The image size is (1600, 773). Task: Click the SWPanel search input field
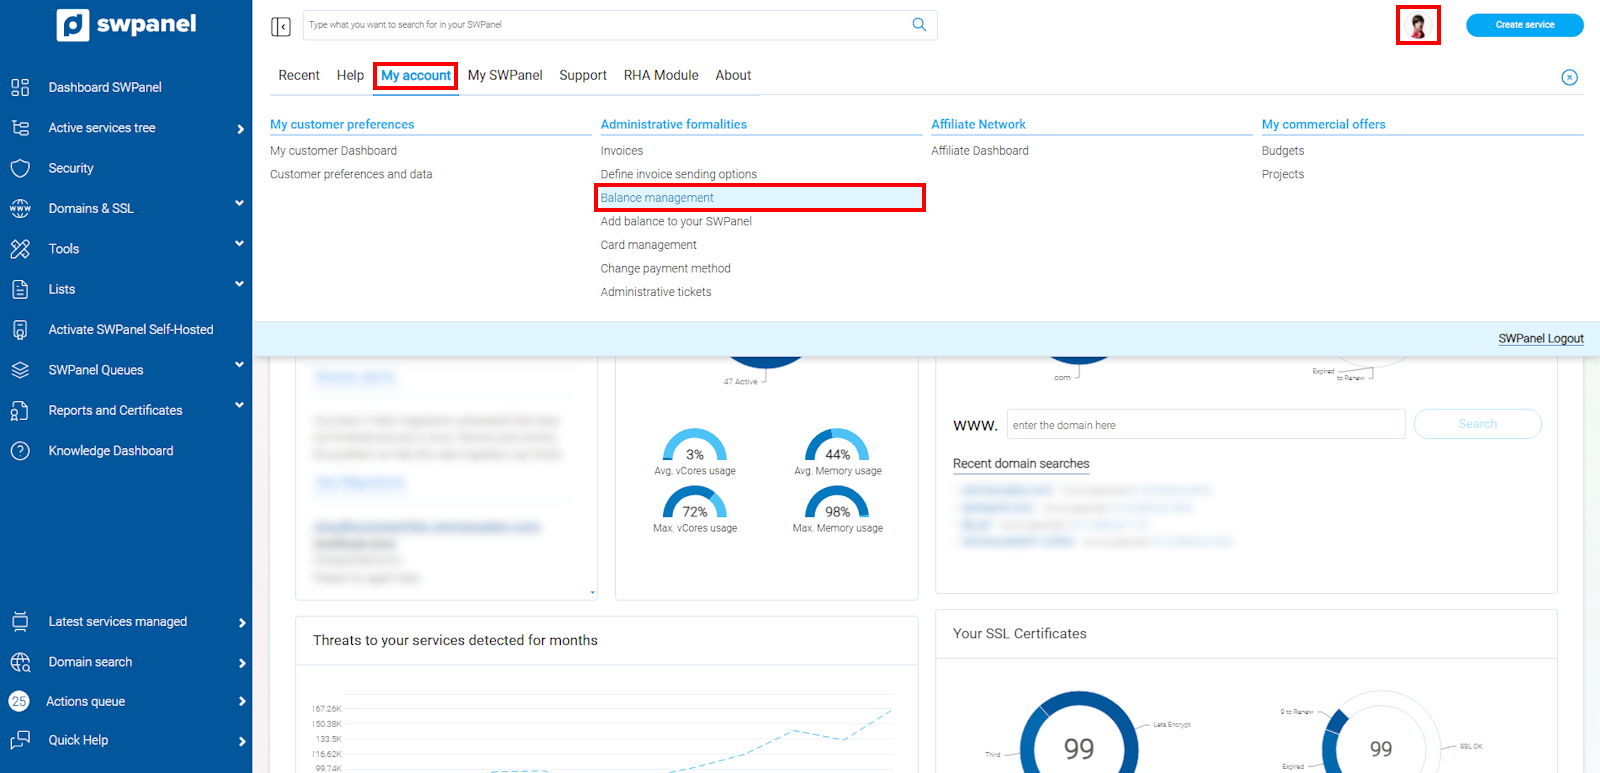[620, 25]
